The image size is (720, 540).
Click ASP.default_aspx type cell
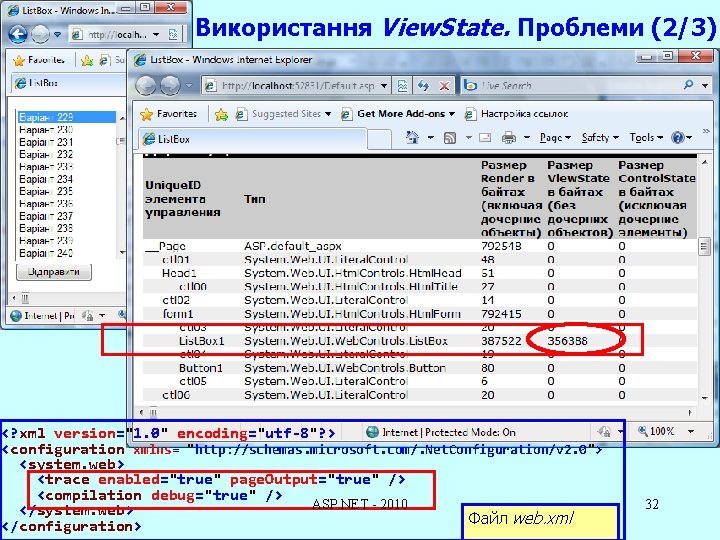coord(293,246)
